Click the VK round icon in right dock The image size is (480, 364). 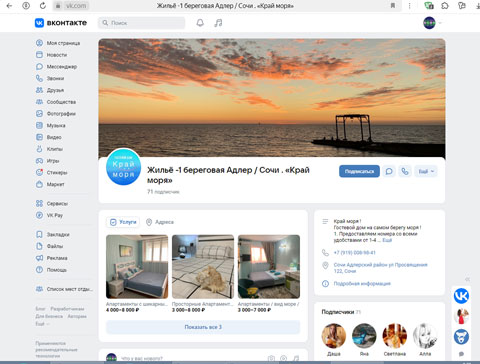coord(461,296)
